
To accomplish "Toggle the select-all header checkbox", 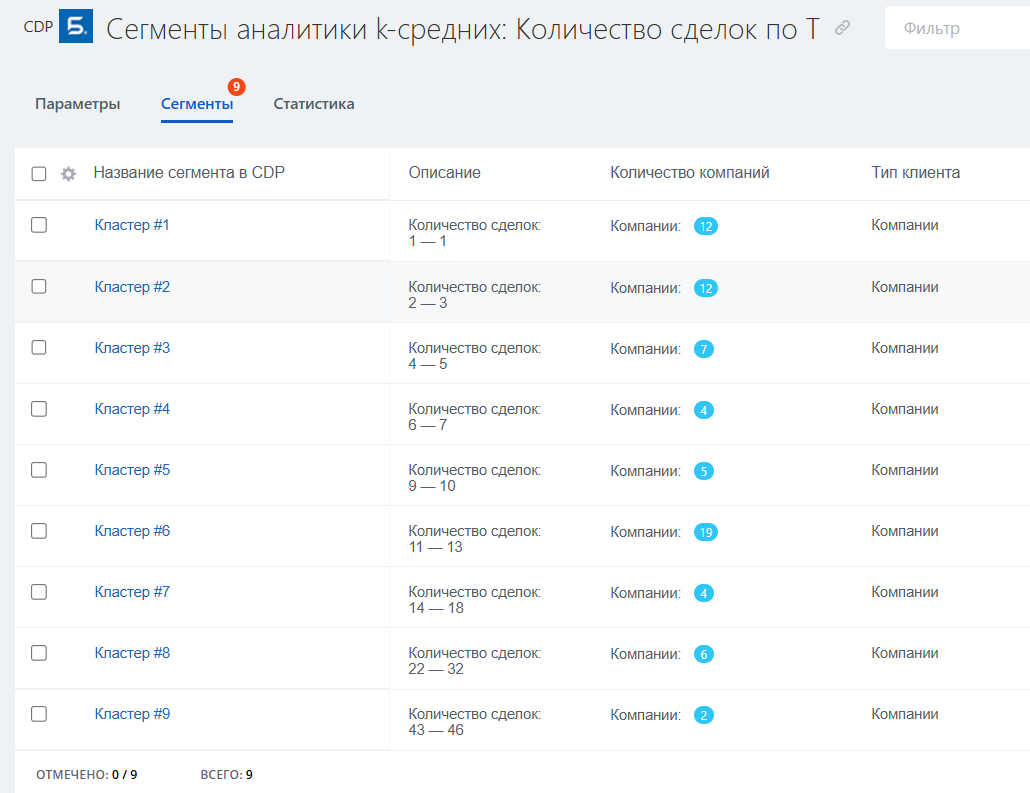I will pyautogui.click(x=39, y=173).
